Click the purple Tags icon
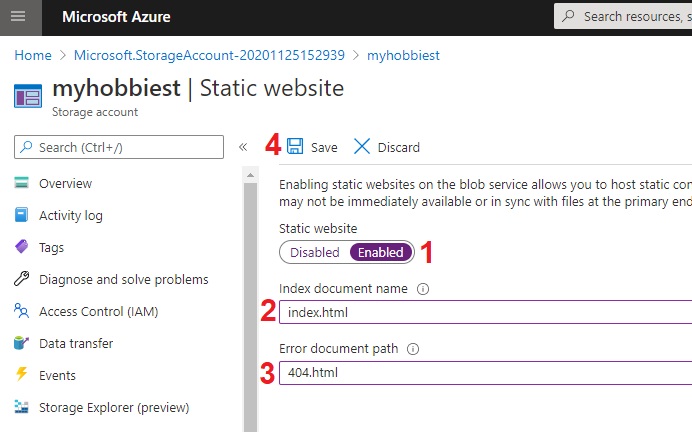Image resolution: width=692 pixels, height=432 pixels. pyautogui.click(x=21, y=246)
